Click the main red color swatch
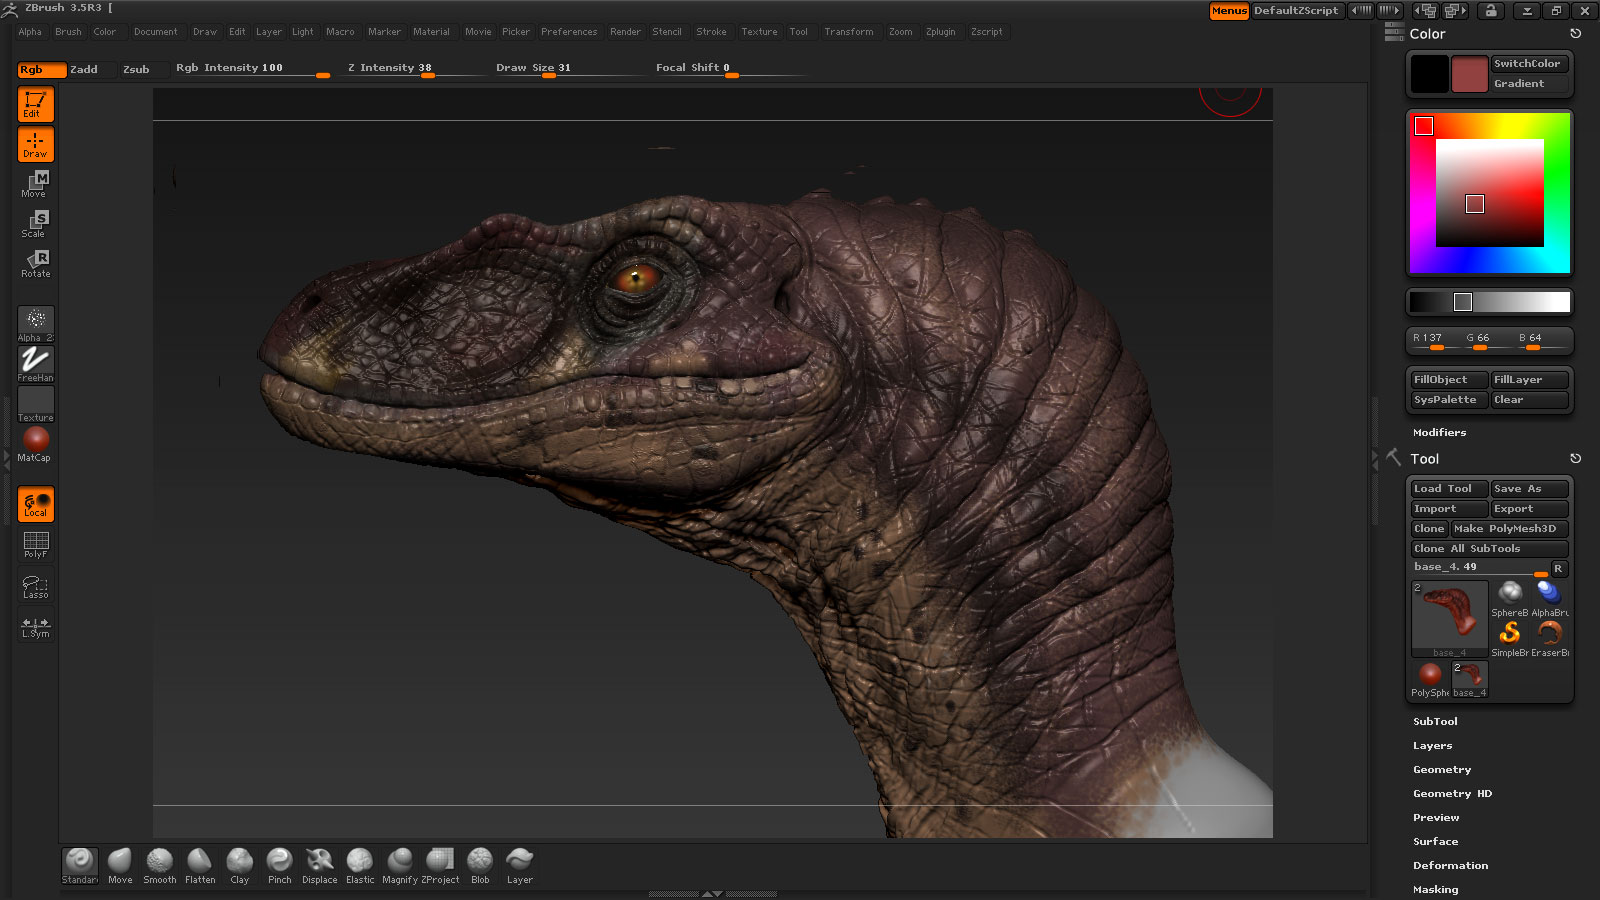Image resolution: width=1600 pixels, height=900 pixels. pos(1469,74)
